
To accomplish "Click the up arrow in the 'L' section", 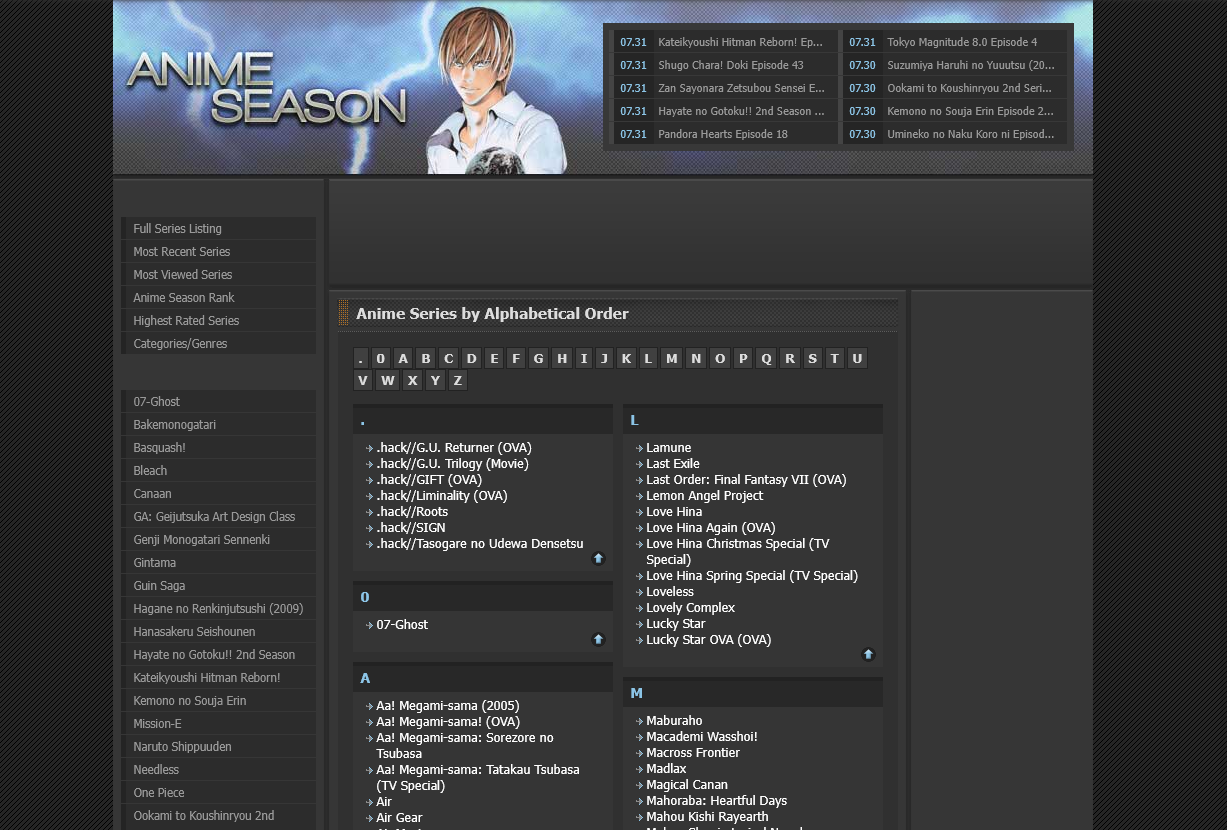I will 868,654.
